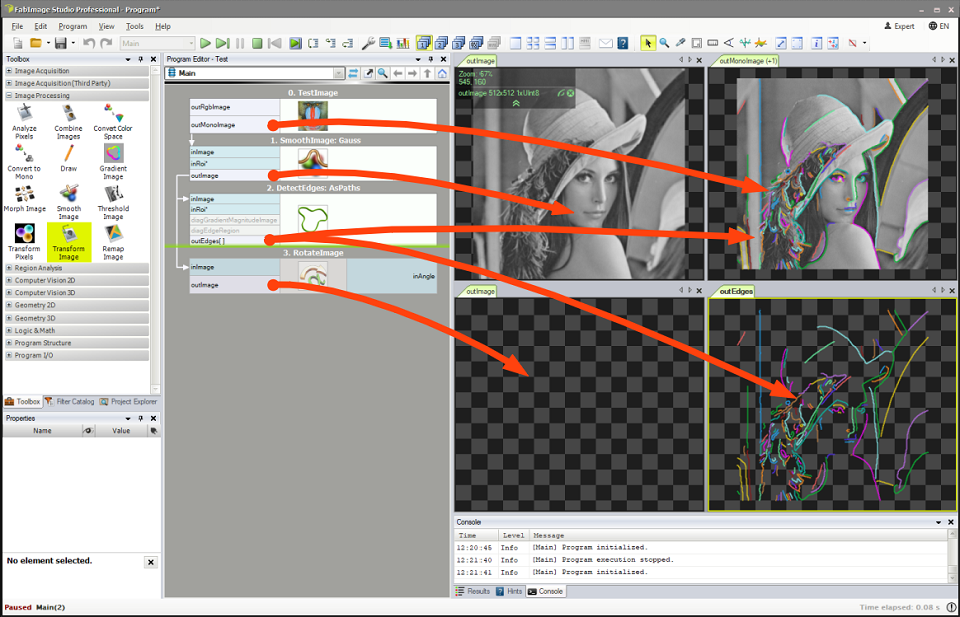Screen dimensions: 960x617
Task: Open the disabled Main combo box in toolbar
Action: (x=157, y=43)
